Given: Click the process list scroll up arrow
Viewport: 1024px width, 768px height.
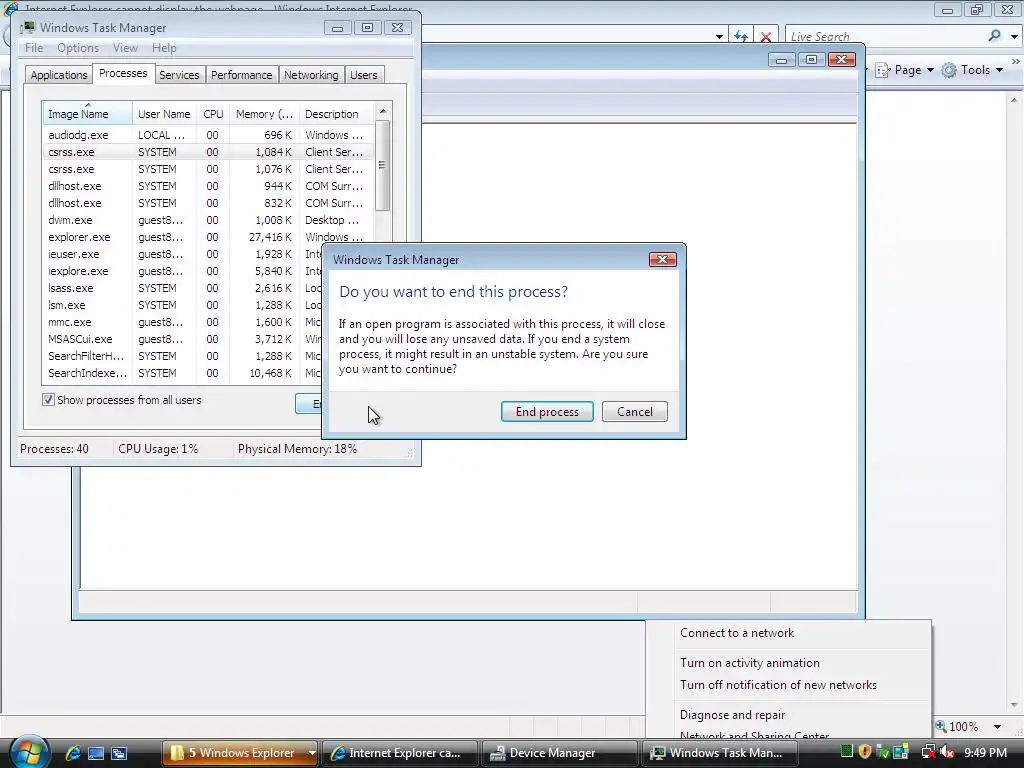Looking at the screenshot, I should pyautogui.click(x=383, y=111).
